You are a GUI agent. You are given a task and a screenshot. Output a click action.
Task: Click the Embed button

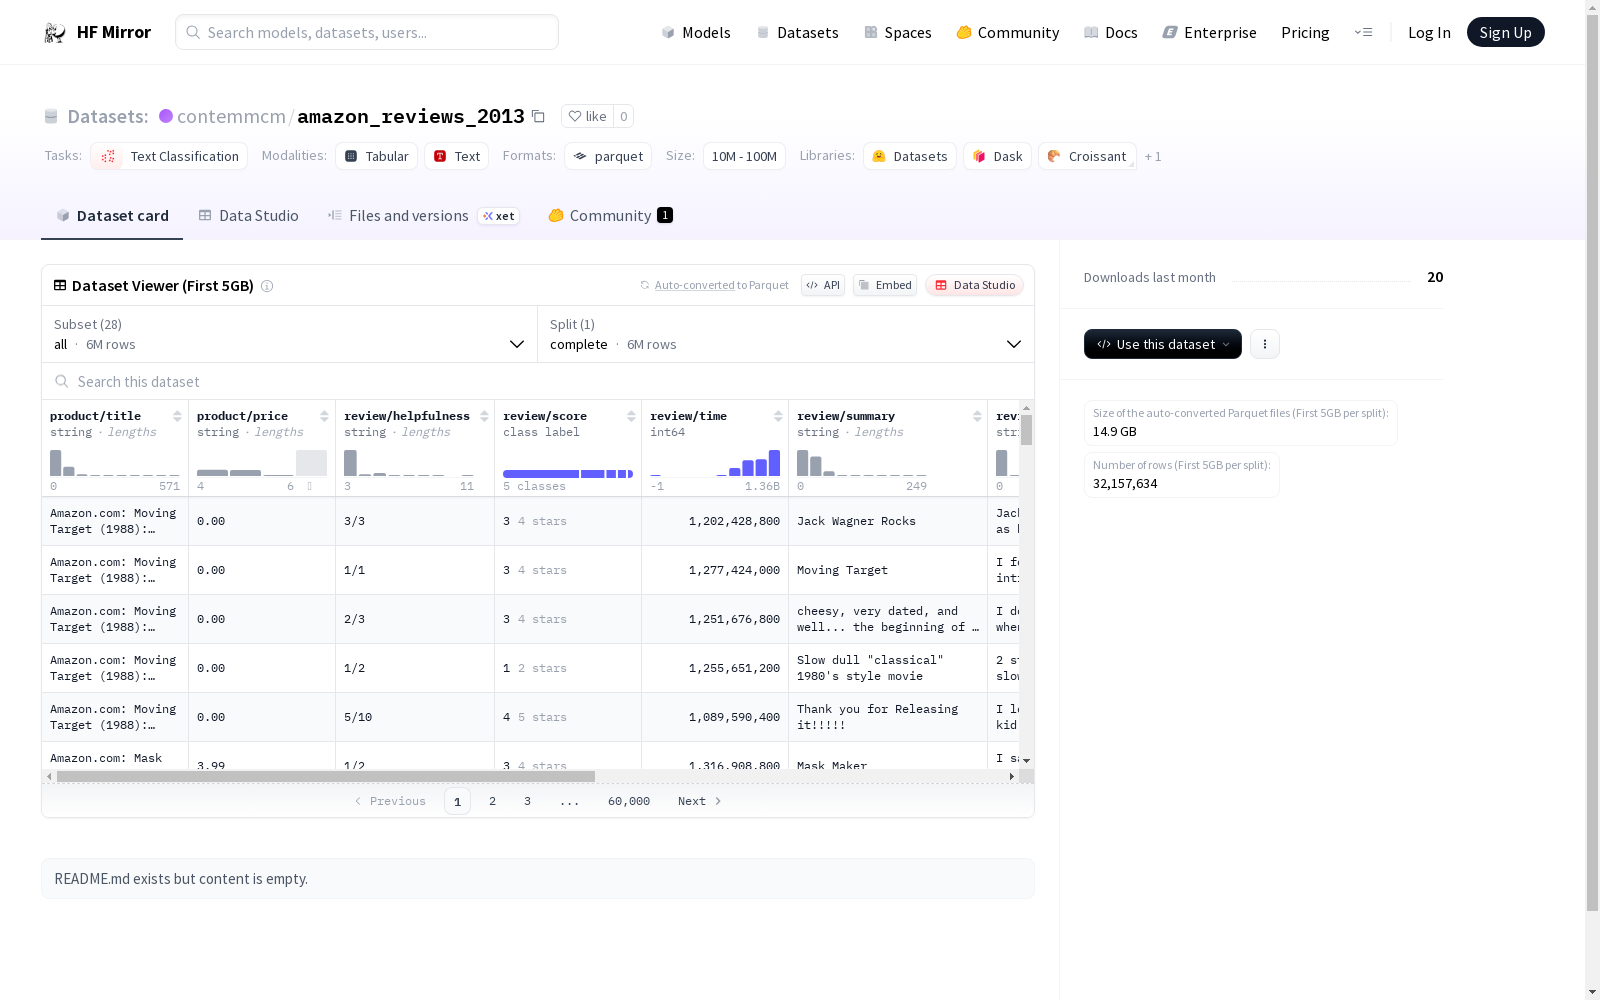885,285
